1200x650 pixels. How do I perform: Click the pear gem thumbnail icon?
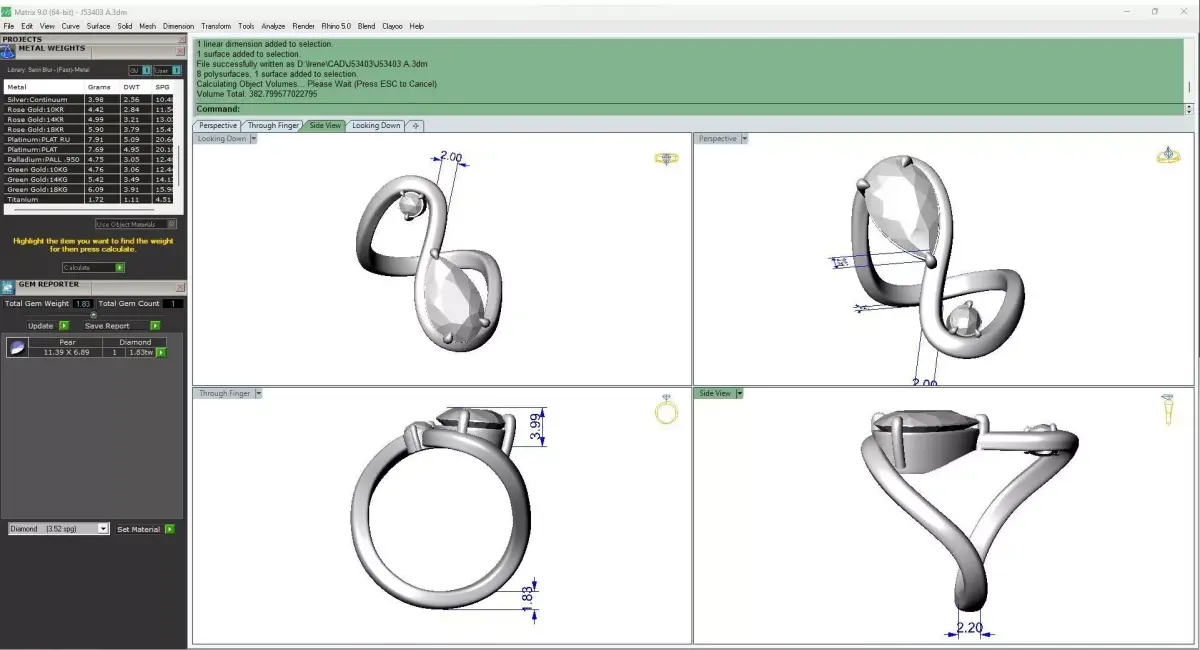[17, 348]
